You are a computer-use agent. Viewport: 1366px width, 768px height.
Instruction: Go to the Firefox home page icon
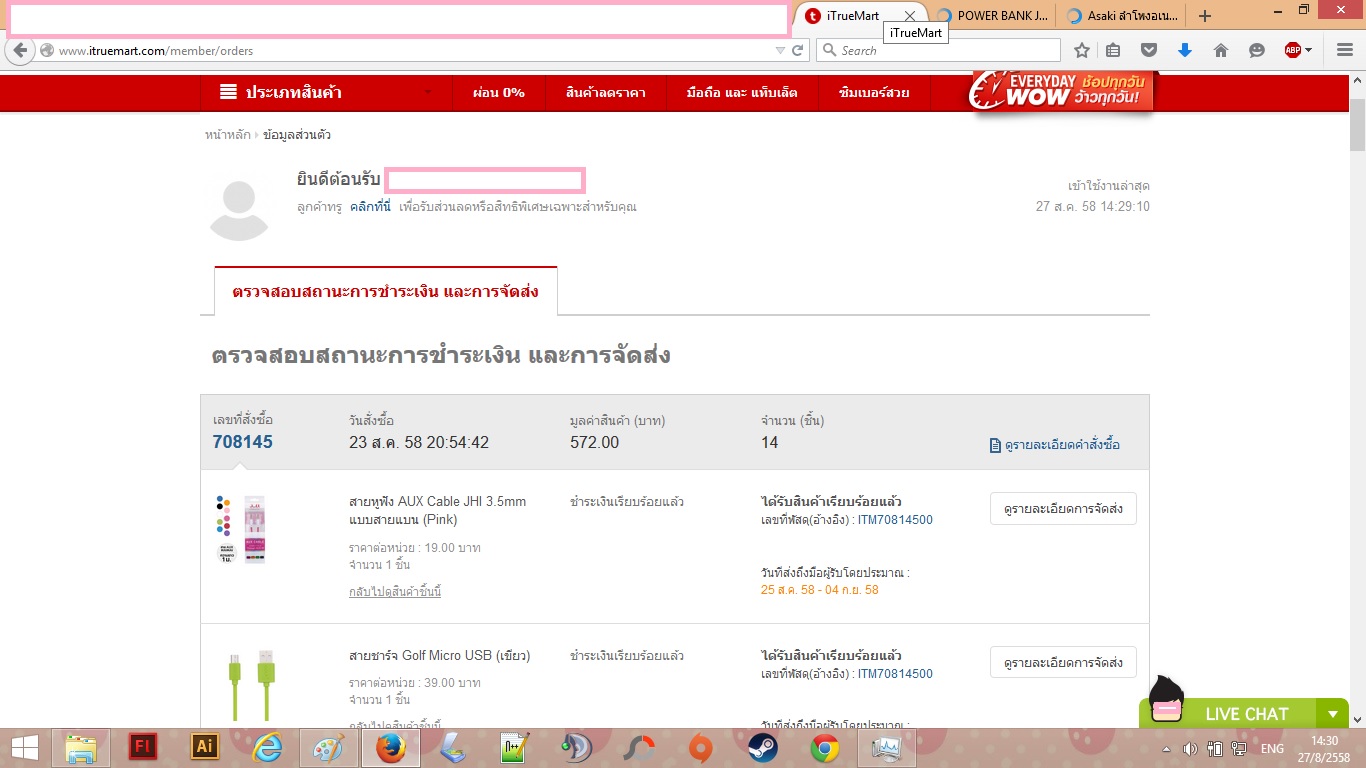[1220, 50]
